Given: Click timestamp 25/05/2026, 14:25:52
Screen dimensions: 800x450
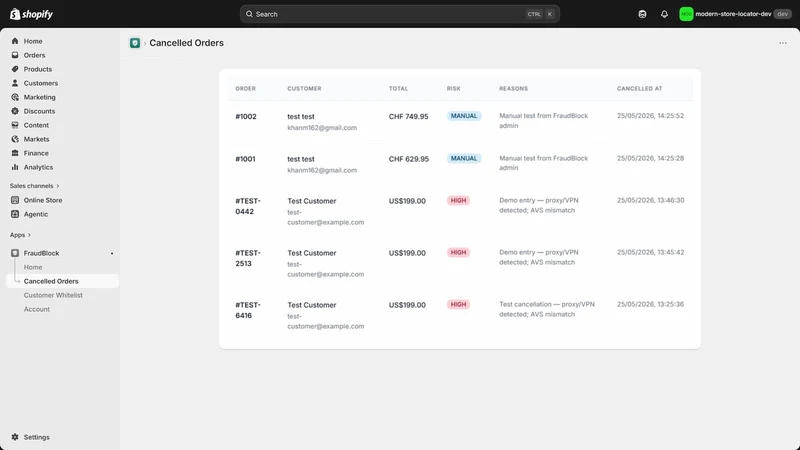Looking at the screenshot, I should [651, 116].
